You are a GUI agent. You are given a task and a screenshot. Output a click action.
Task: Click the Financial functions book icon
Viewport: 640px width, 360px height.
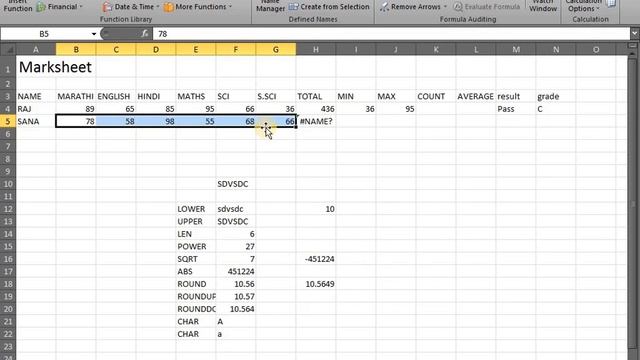click(41, 7)
